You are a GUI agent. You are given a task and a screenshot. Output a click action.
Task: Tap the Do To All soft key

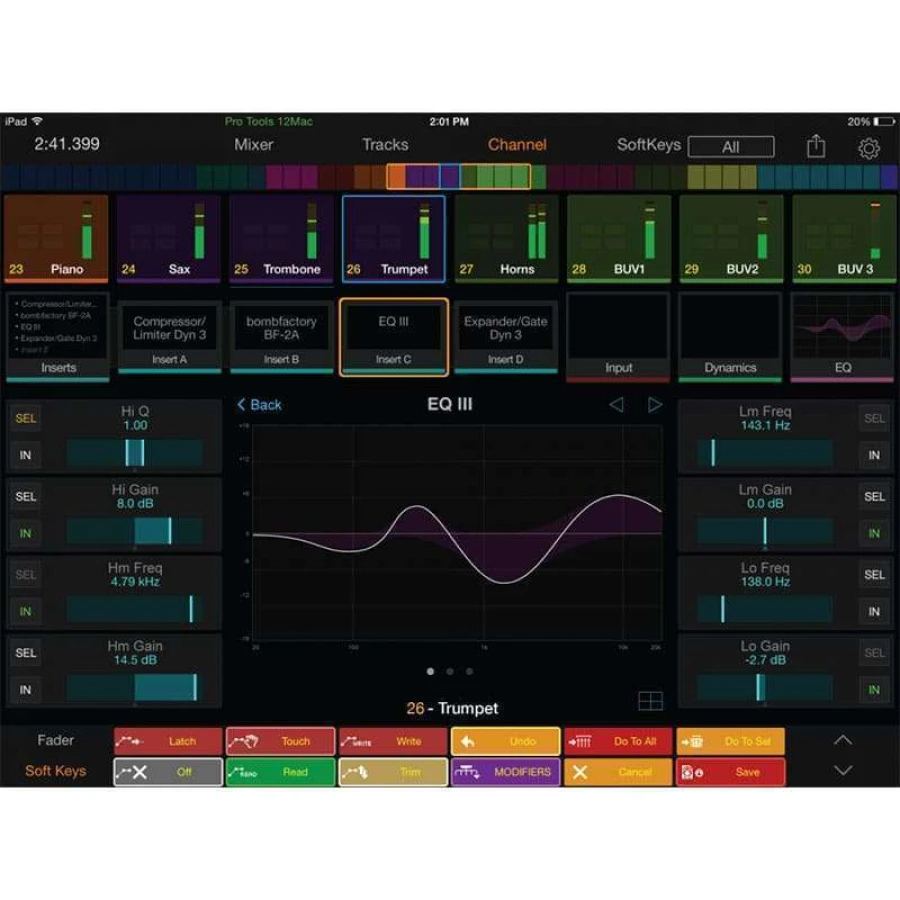[618, 741]
